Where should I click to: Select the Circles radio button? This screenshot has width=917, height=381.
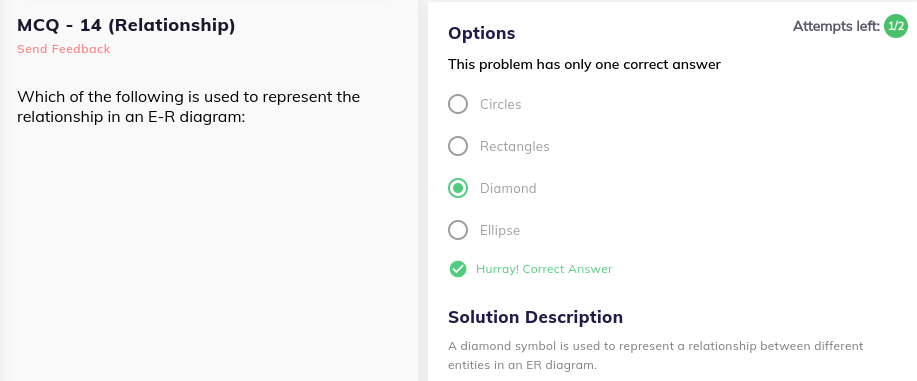point(458,104)
